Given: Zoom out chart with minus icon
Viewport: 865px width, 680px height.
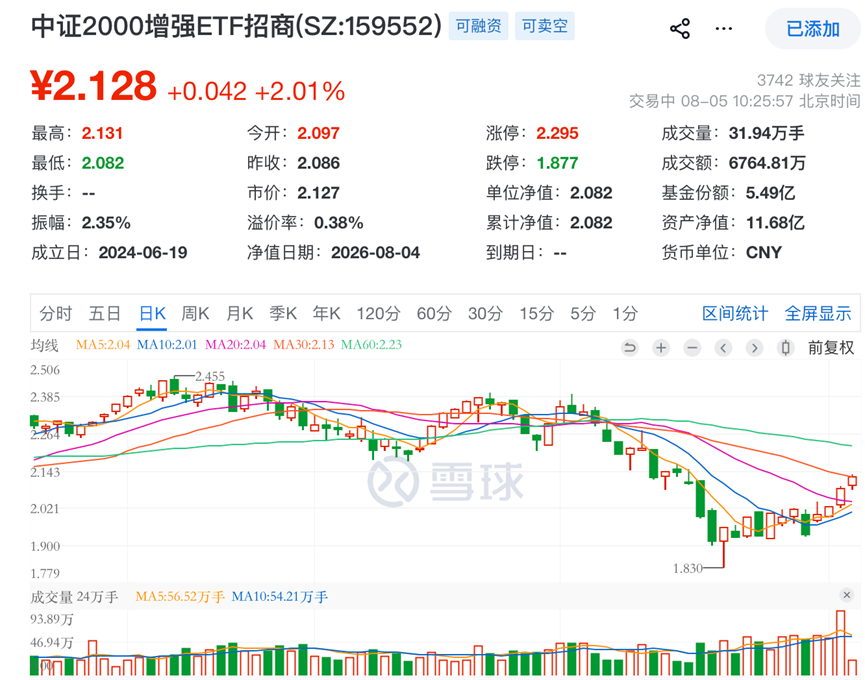Looking at the screenshot, I should point(692,347).
